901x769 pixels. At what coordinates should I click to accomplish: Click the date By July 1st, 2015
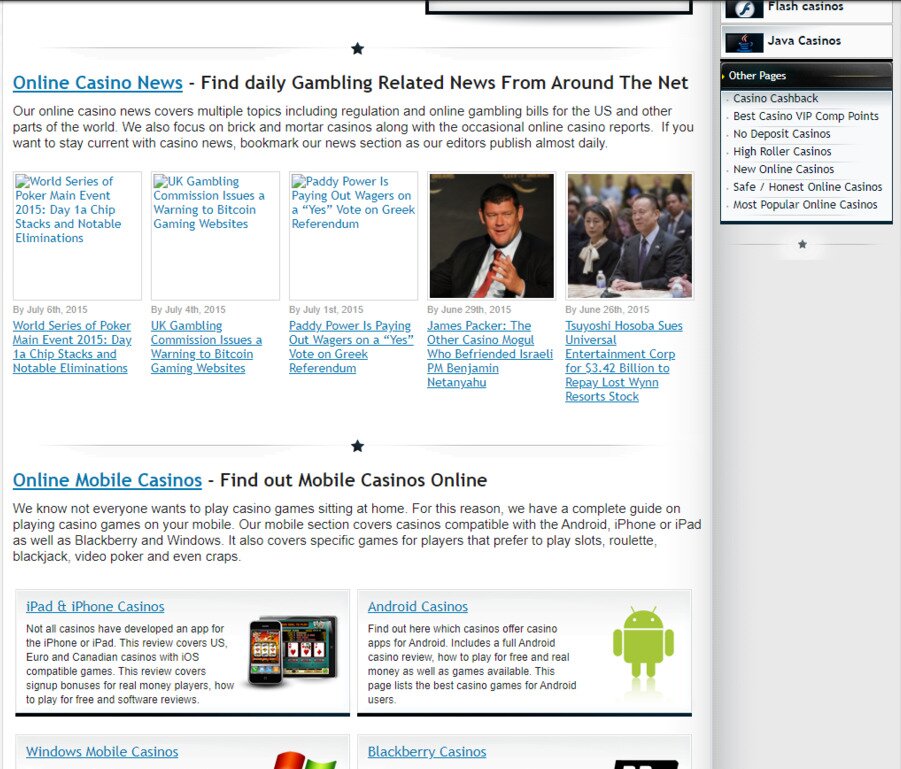pos(326,309)
